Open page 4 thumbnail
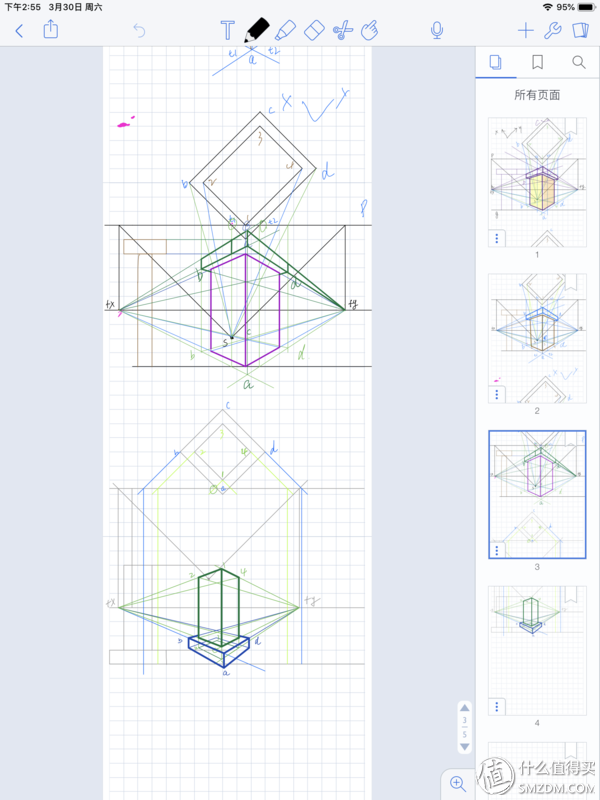This screenshot has height=800, width=600. pyautogui.click(x=537, y=651)
